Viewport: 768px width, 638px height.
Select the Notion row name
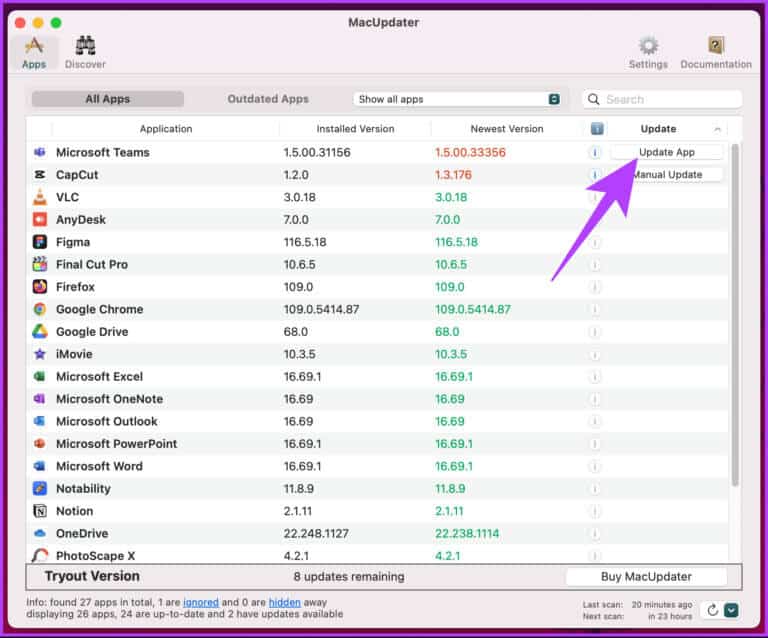pos(74,511)
